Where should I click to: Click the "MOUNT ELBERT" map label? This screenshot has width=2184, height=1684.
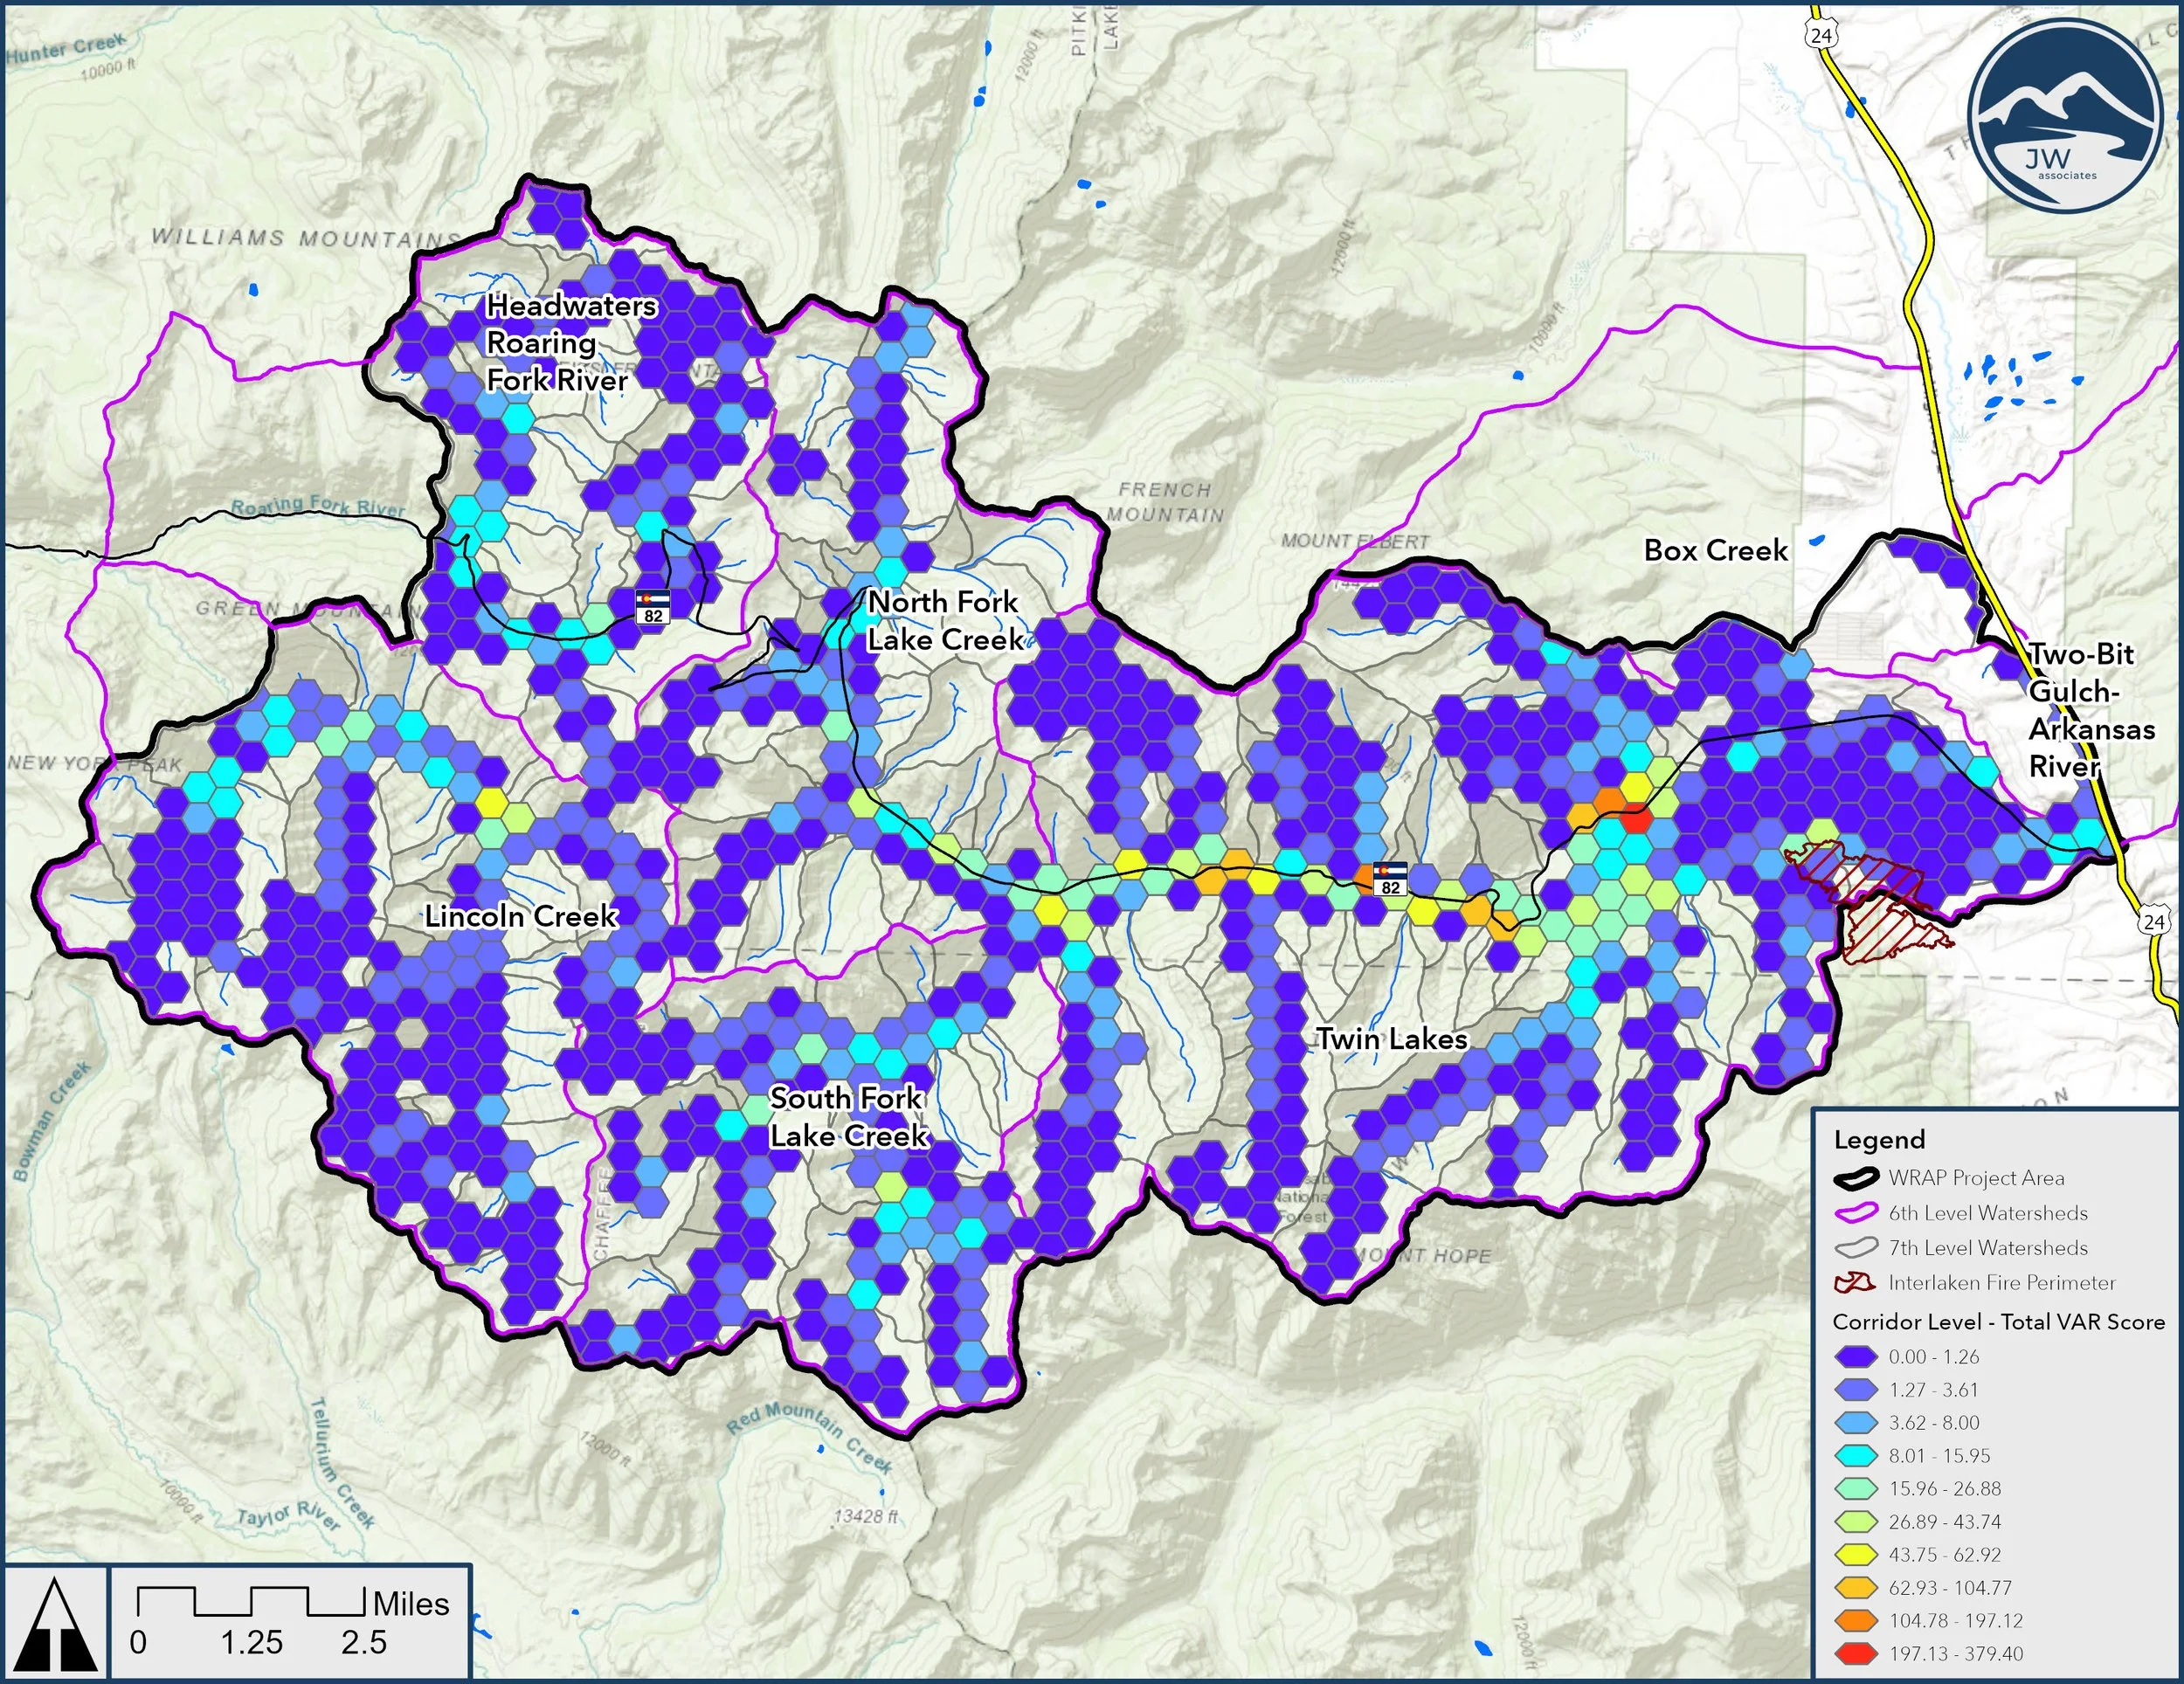[x=1356, y=541]
